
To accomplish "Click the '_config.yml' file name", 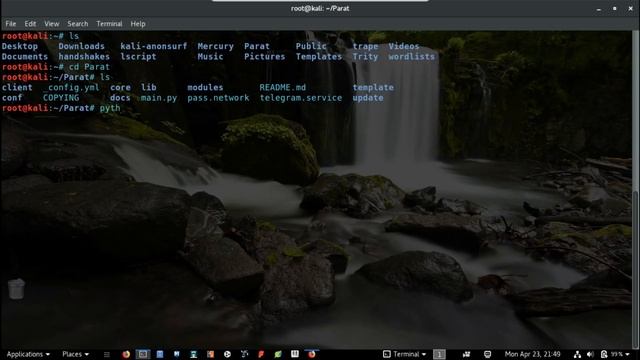I will pos(71,87).
